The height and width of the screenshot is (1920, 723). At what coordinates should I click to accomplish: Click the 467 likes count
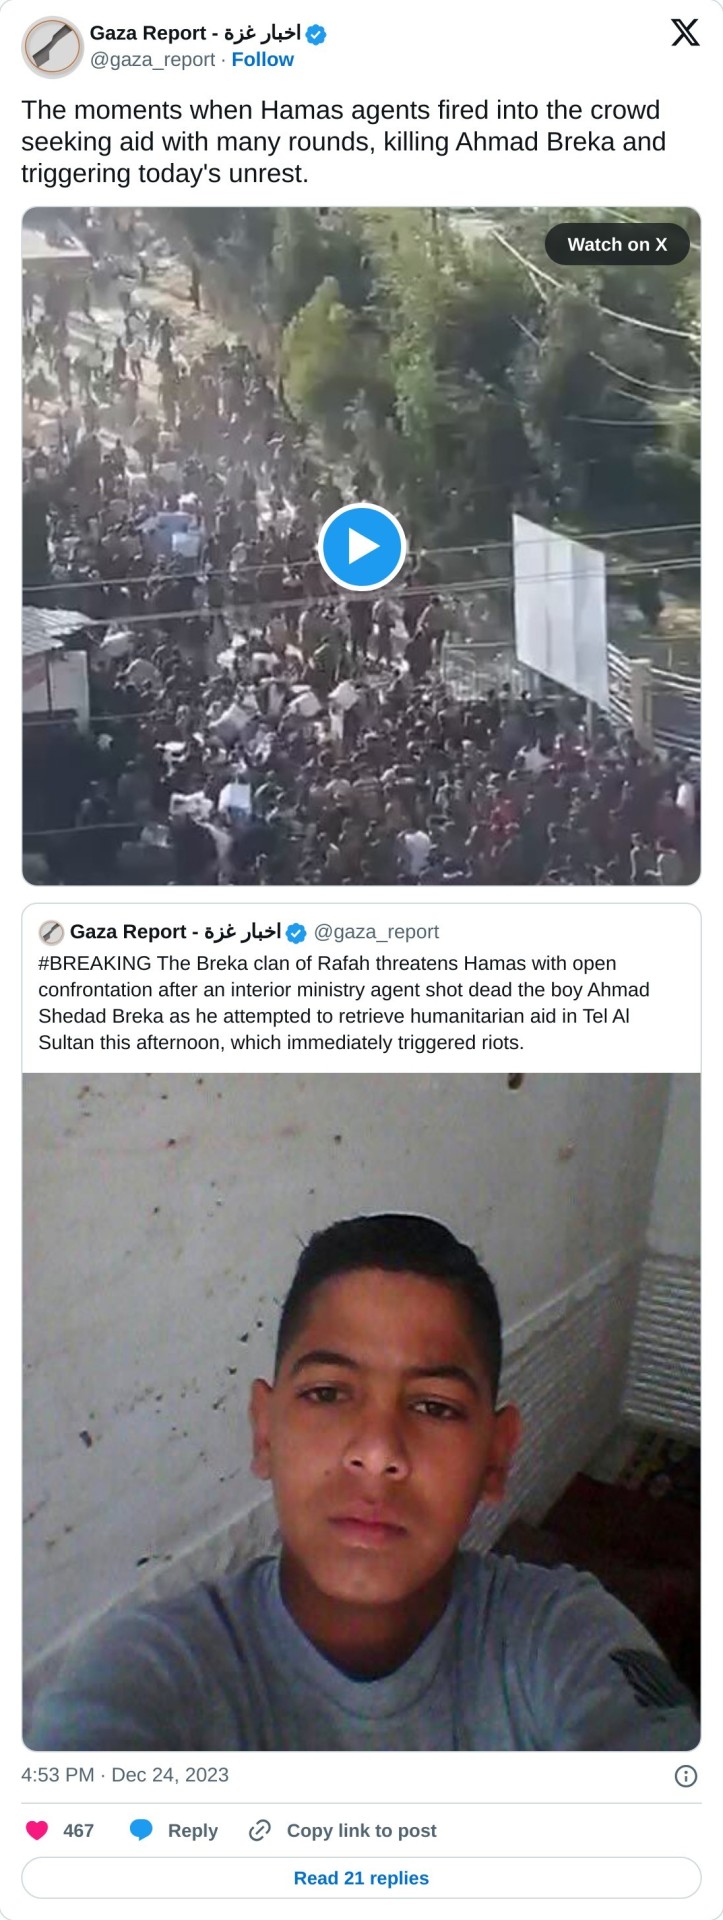pyautogui.click(x=78, y=1830)
